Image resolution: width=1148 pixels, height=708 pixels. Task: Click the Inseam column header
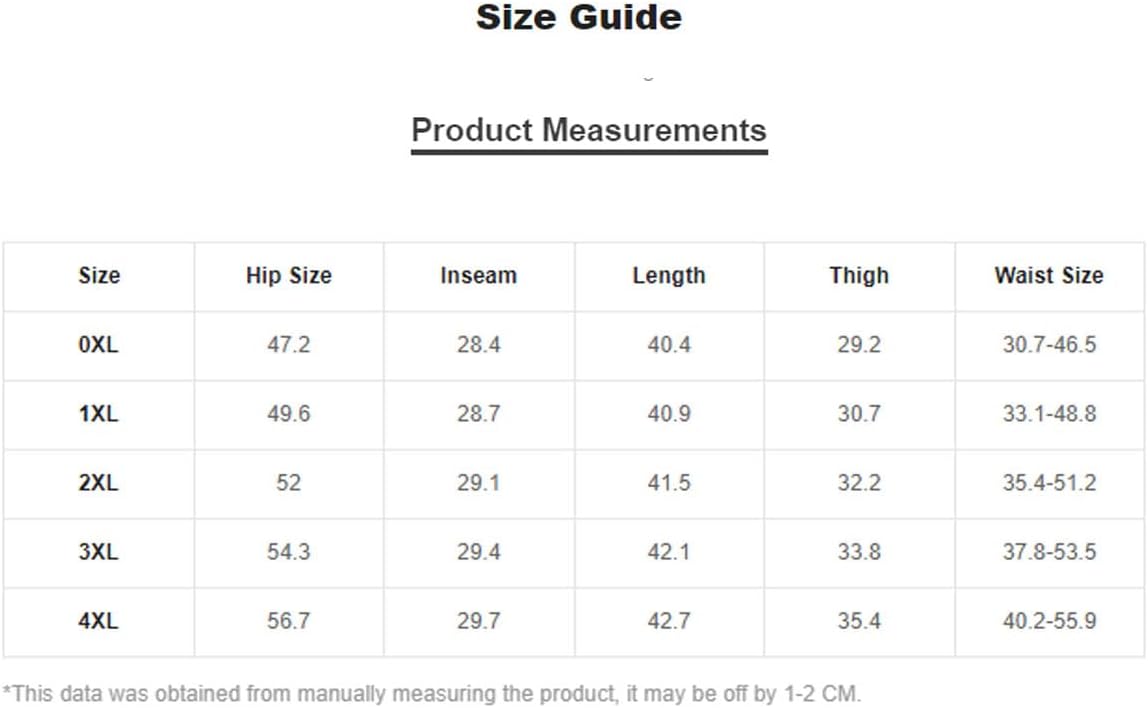479,275
